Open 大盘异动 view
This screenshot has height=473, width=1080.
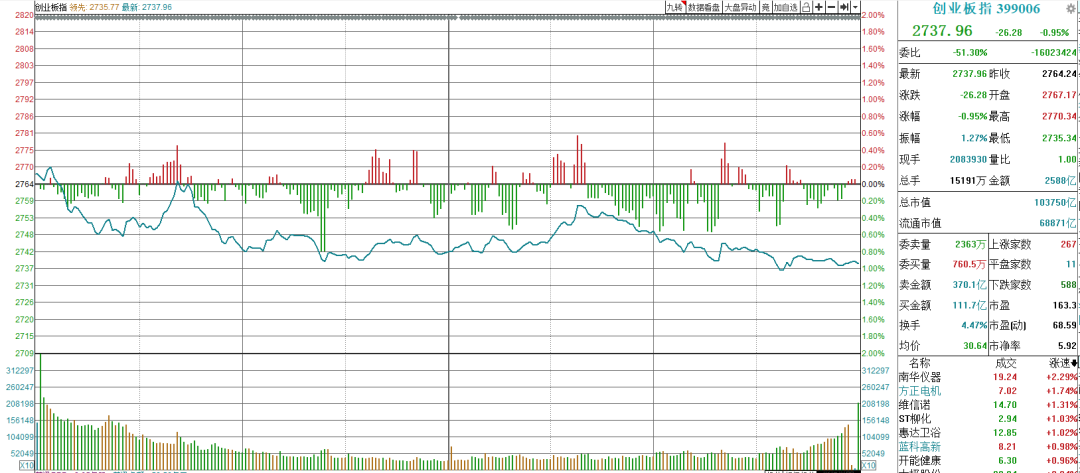coord(740,7)
